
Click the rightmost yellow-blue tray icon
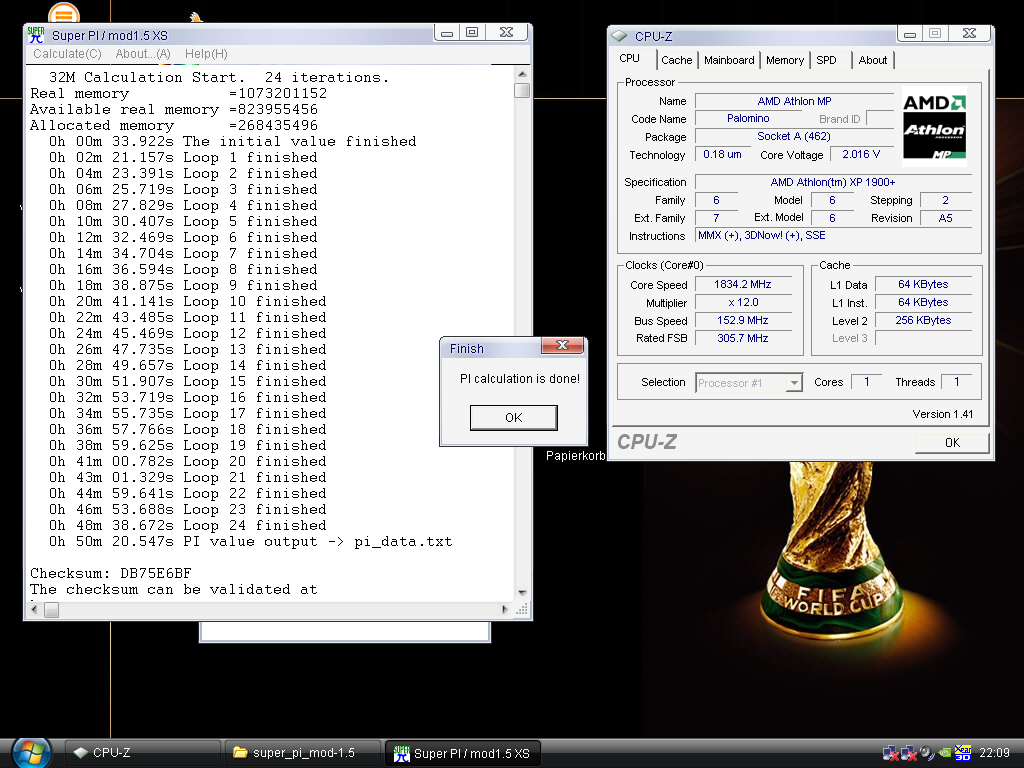click(963, 753)
